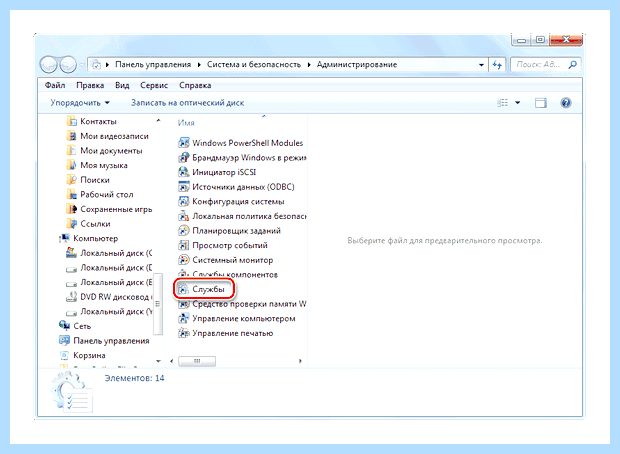Select the Системный монитор icon
The width and height of the screenshot is (620, 454).
183,260
